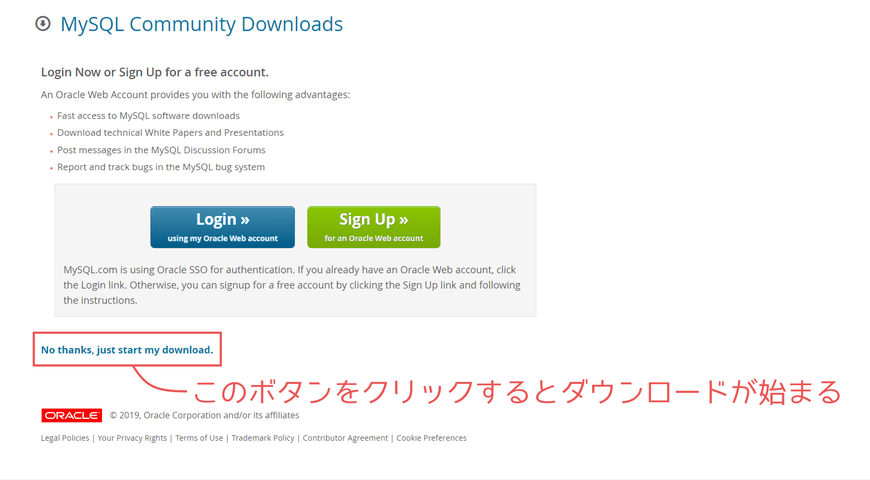870x480 pixels.
Task: Click 'Report and track bugs' bullet text
Action: point(161,167)
